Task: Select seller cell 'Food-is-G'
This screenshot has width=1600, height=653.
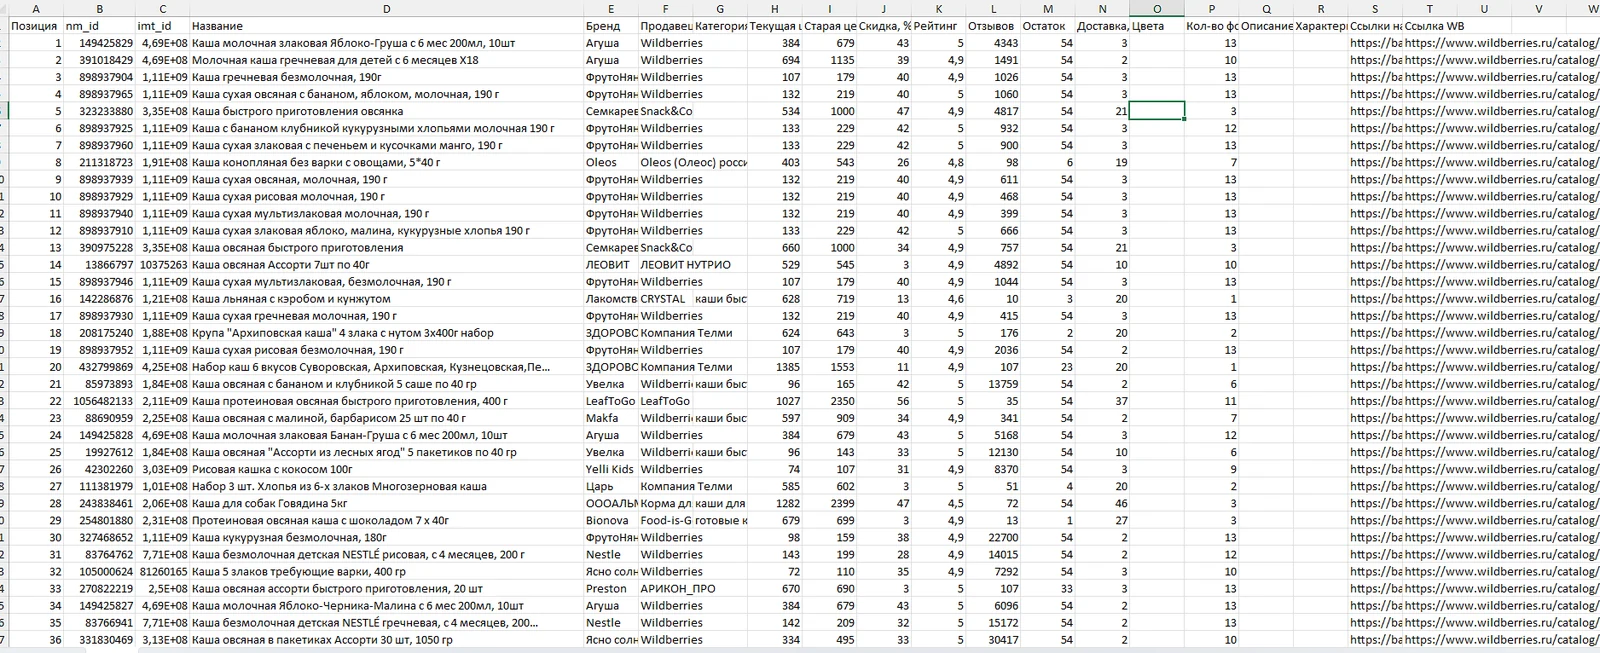Action: pos(666,520)
